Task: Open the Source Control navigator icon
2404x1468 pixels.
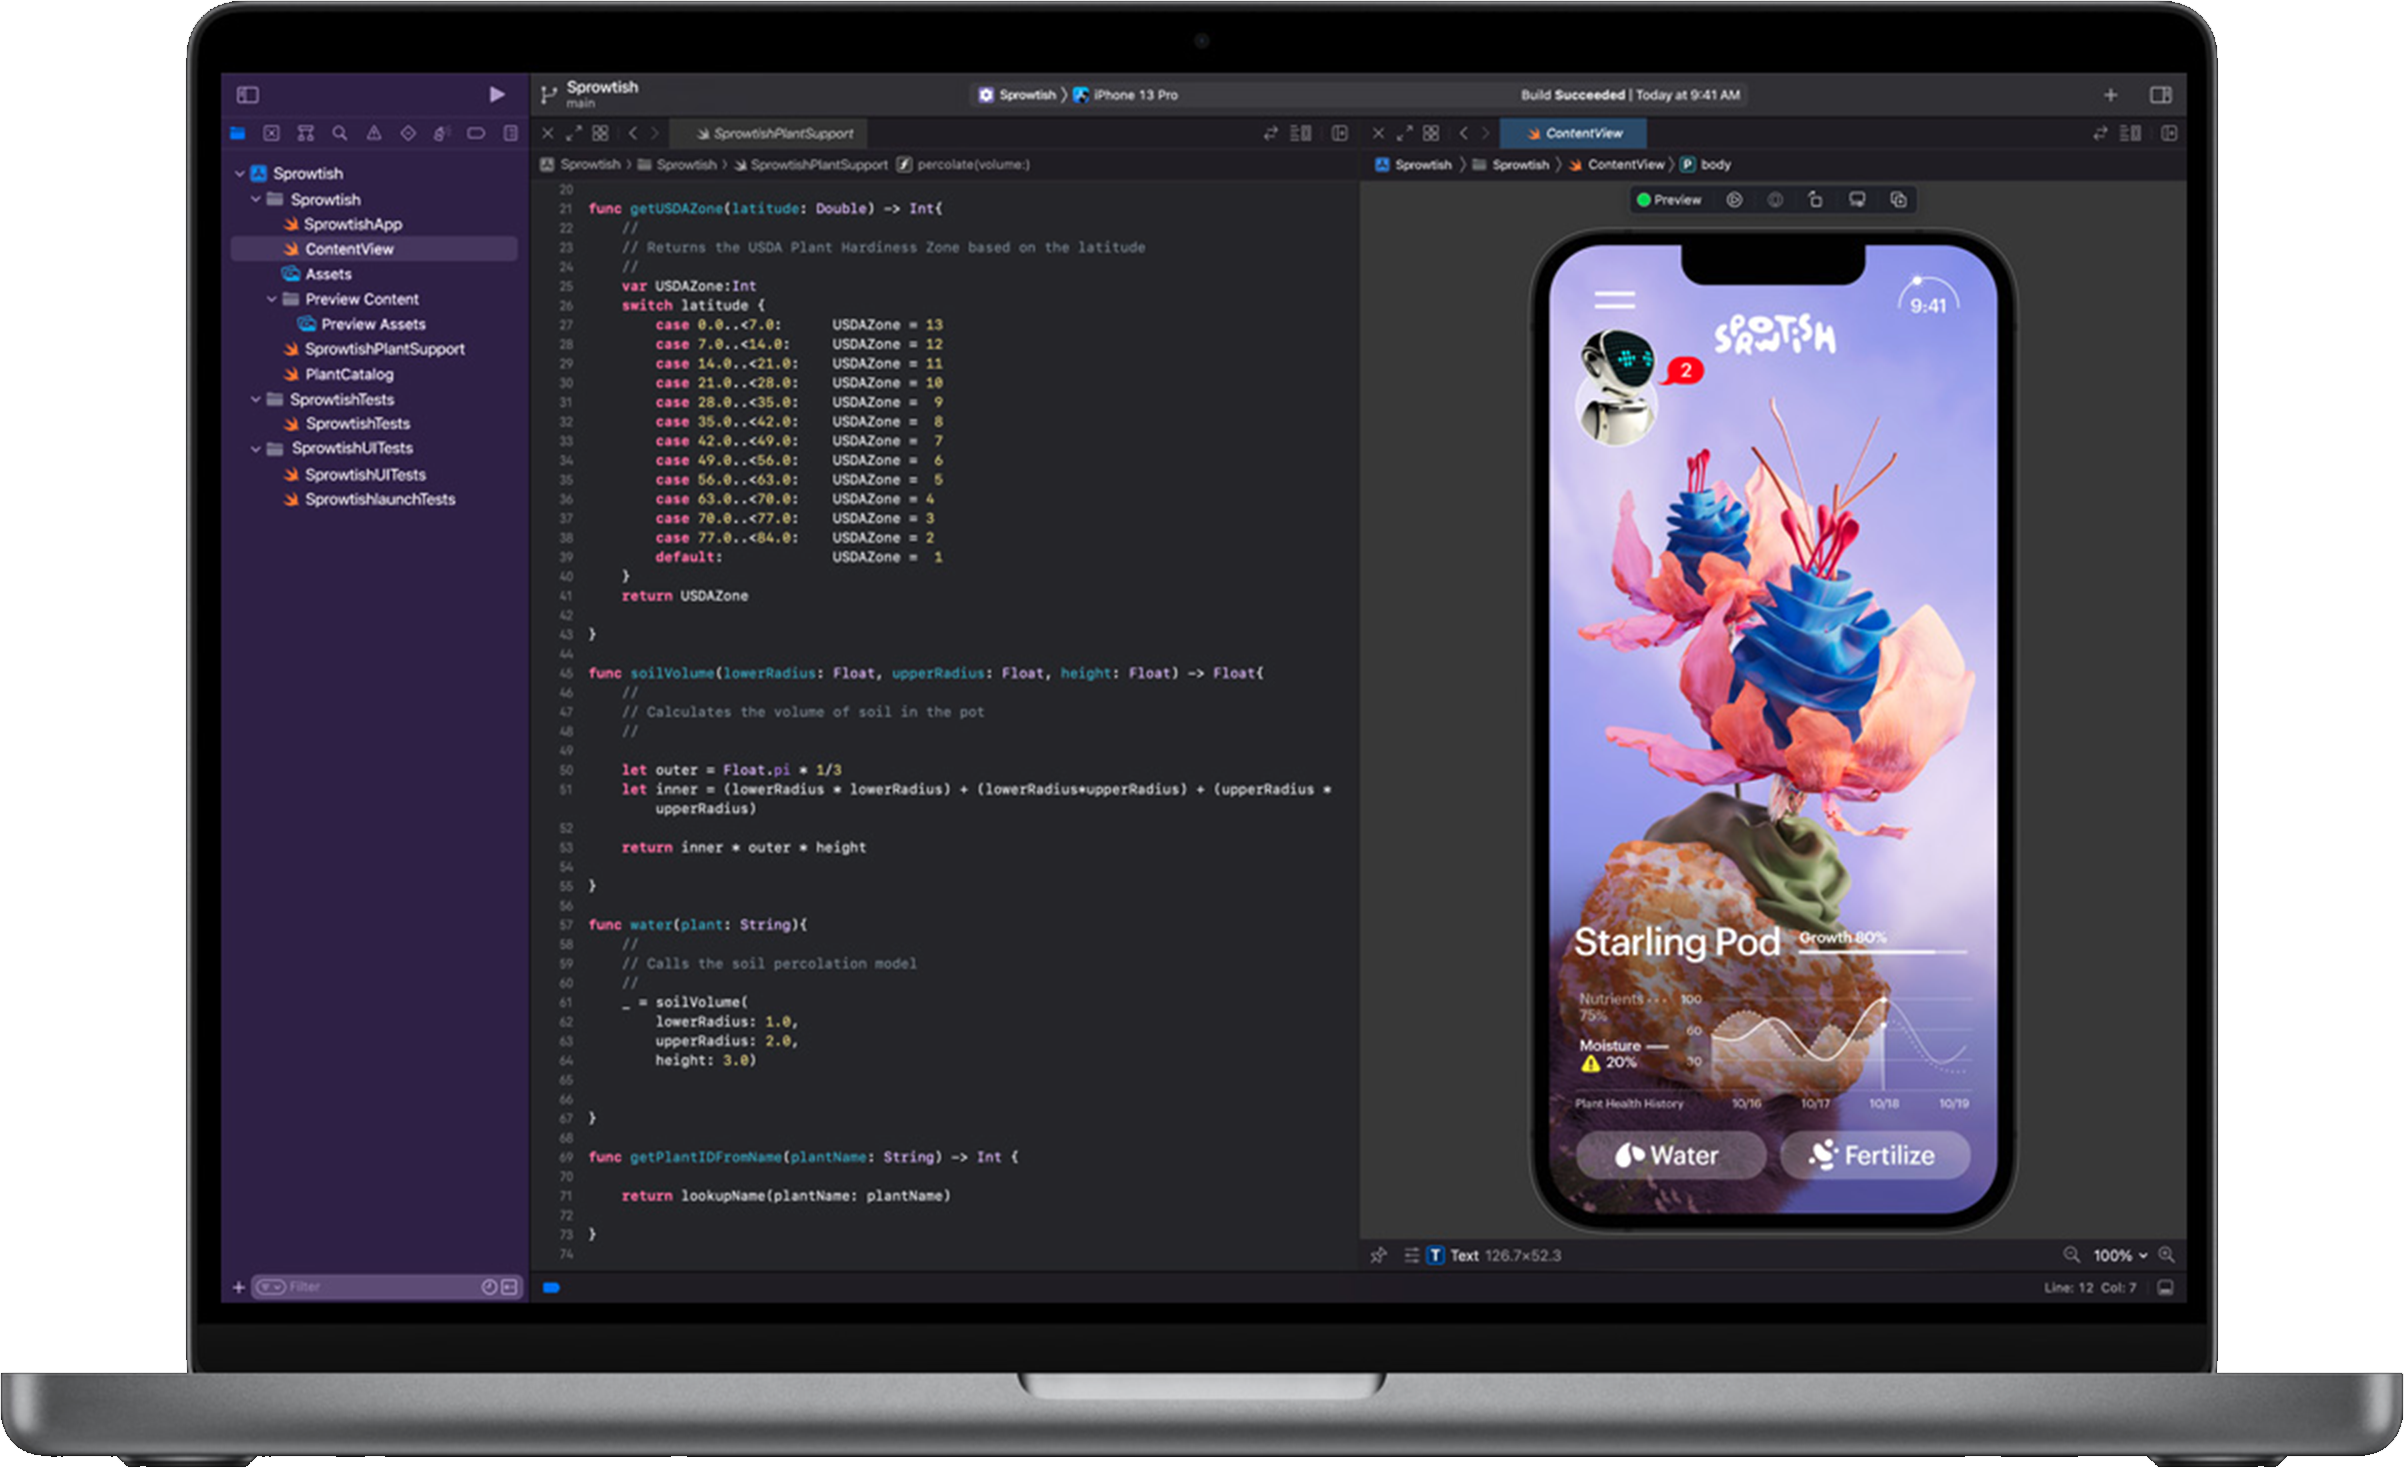Action: 272,133
